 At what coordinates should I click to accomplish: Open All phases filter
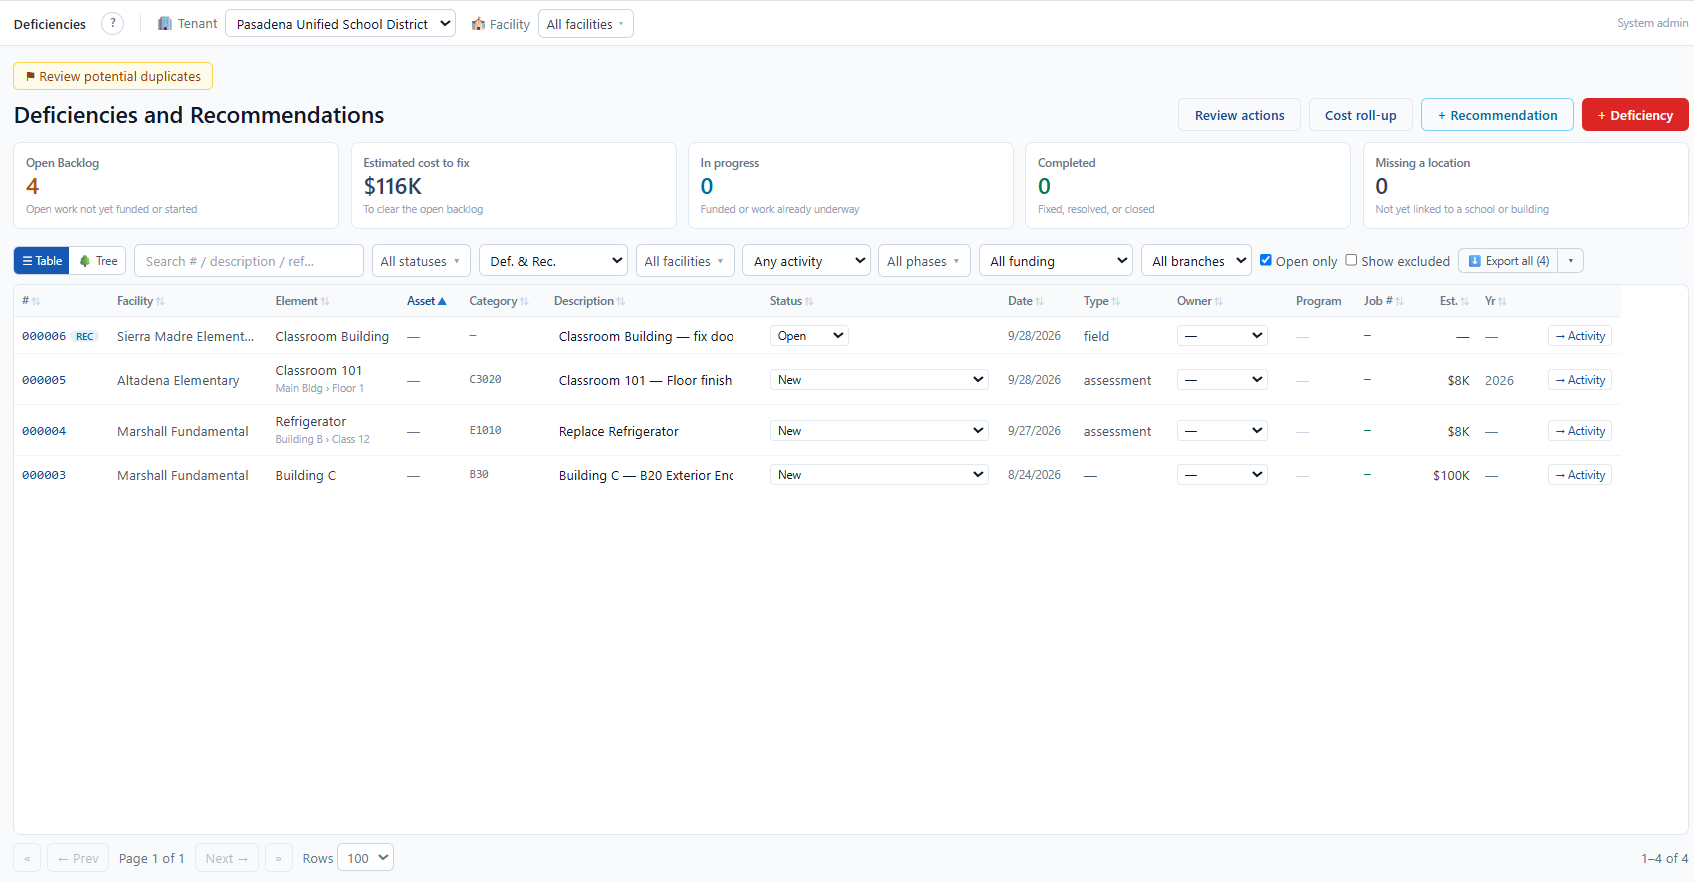click(x=924, y=261)
